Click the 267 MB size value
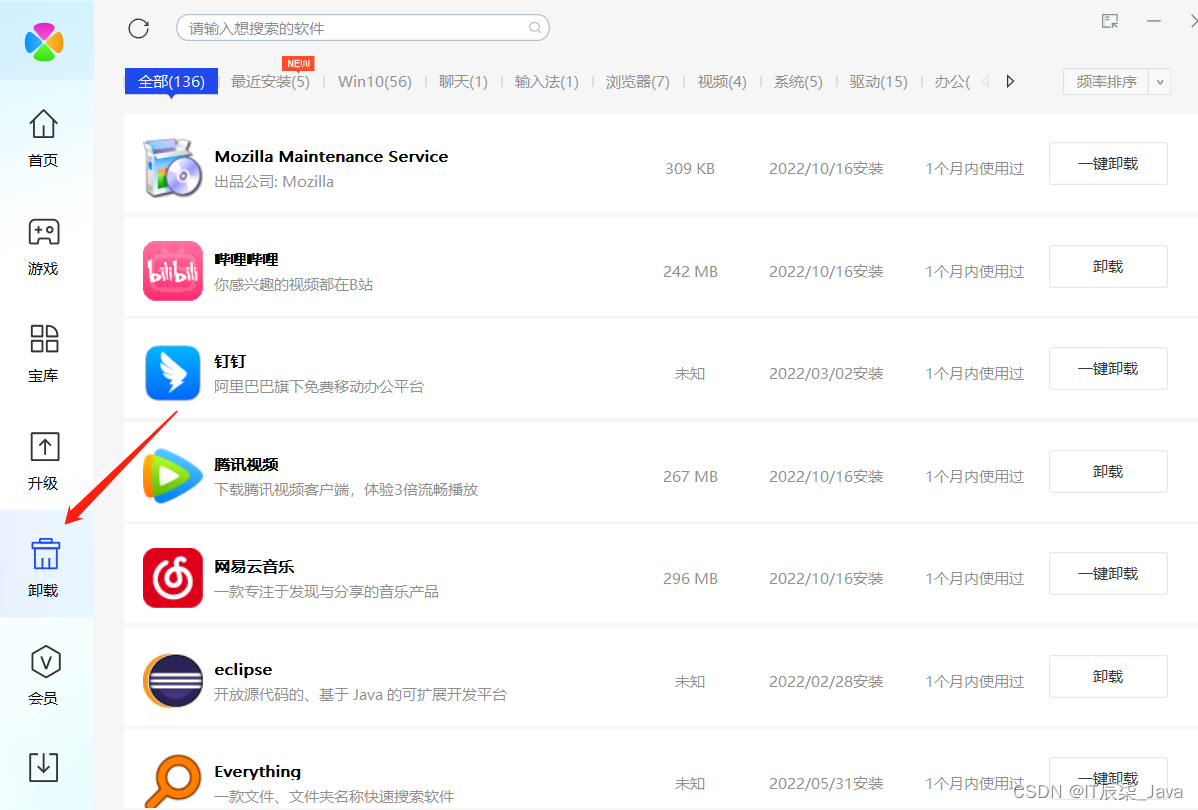1198x810 pixels. pyautogui.click(x=690, y=476)
